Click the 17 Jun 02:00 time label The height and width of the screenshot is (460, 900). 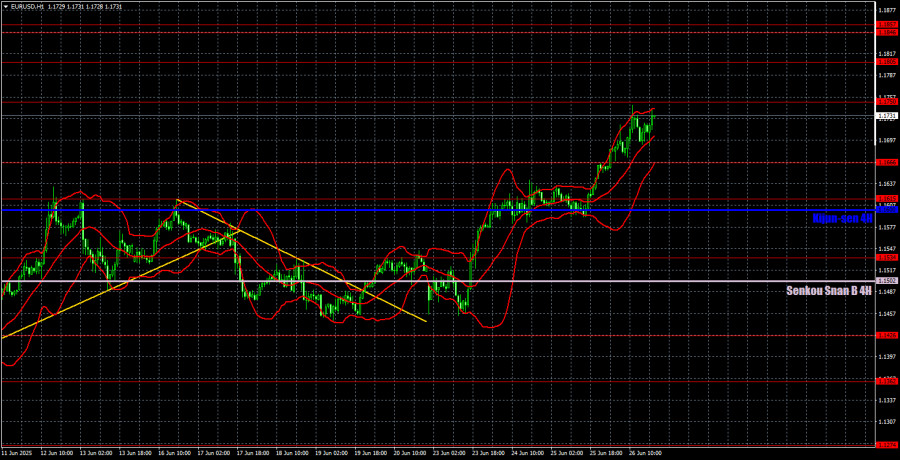click(x=215, y=453)
